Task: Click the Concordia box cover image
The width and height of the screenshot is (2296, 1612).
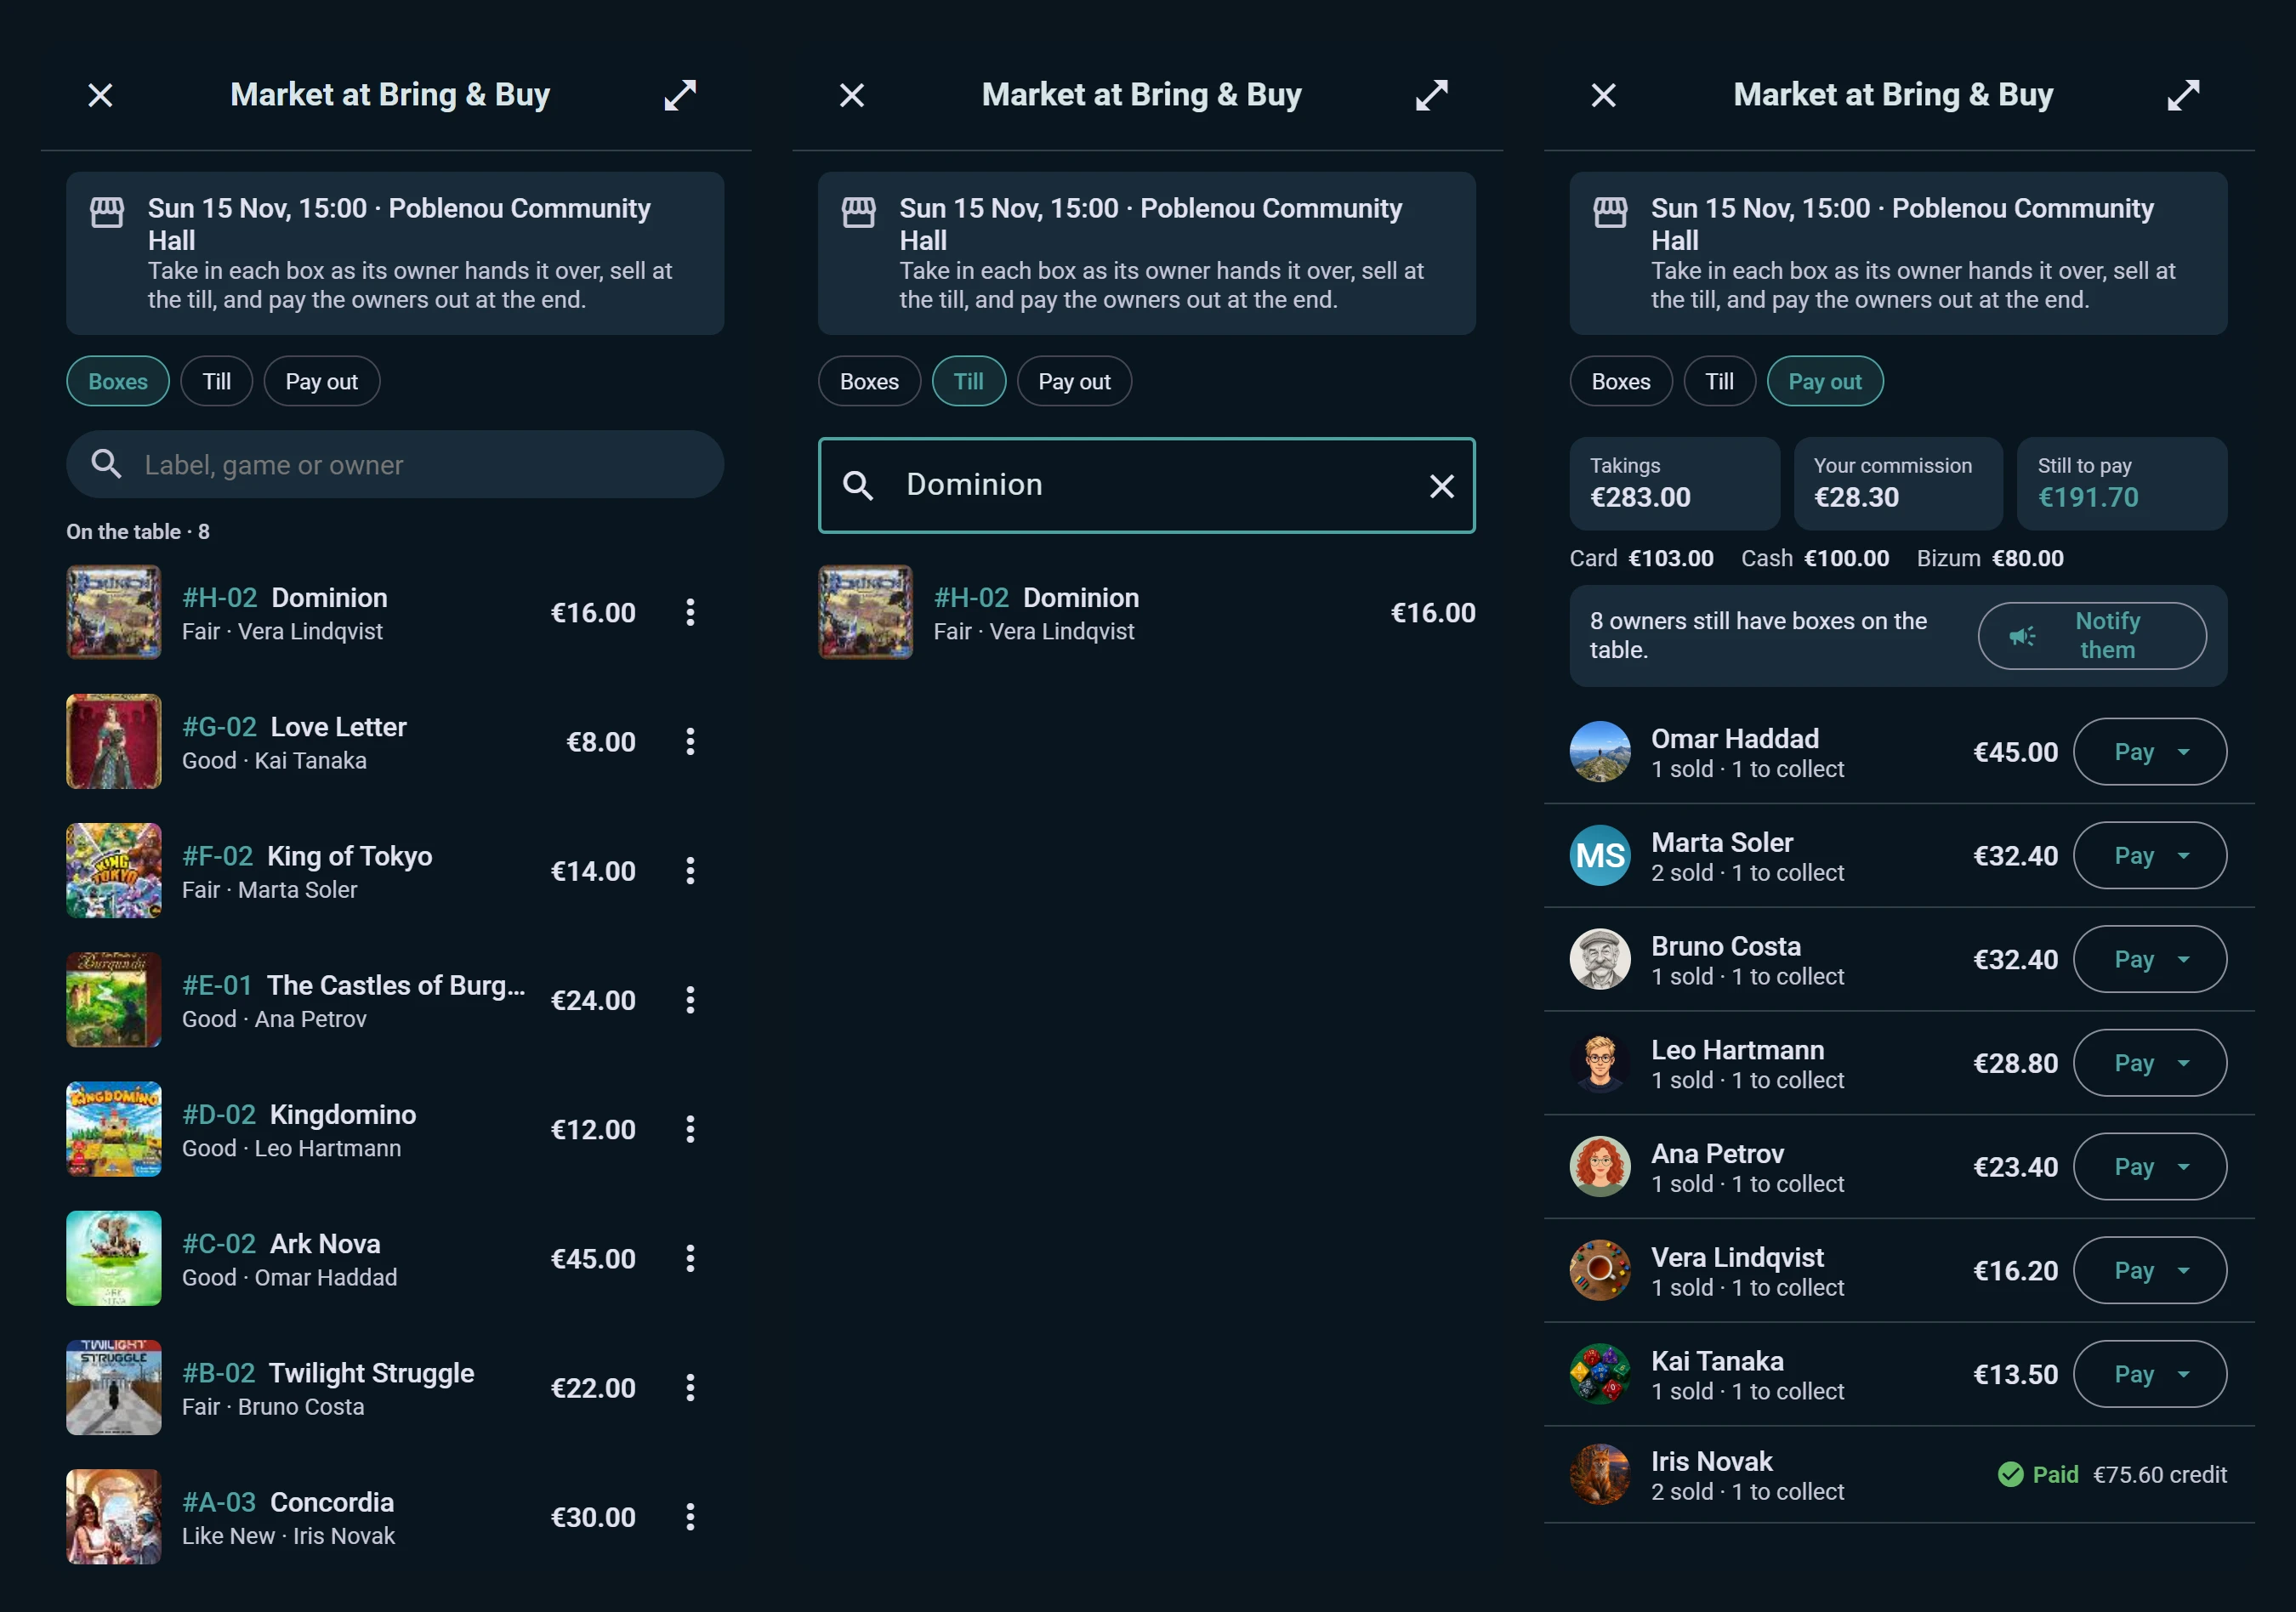Action: click(x=114, y=1517)
